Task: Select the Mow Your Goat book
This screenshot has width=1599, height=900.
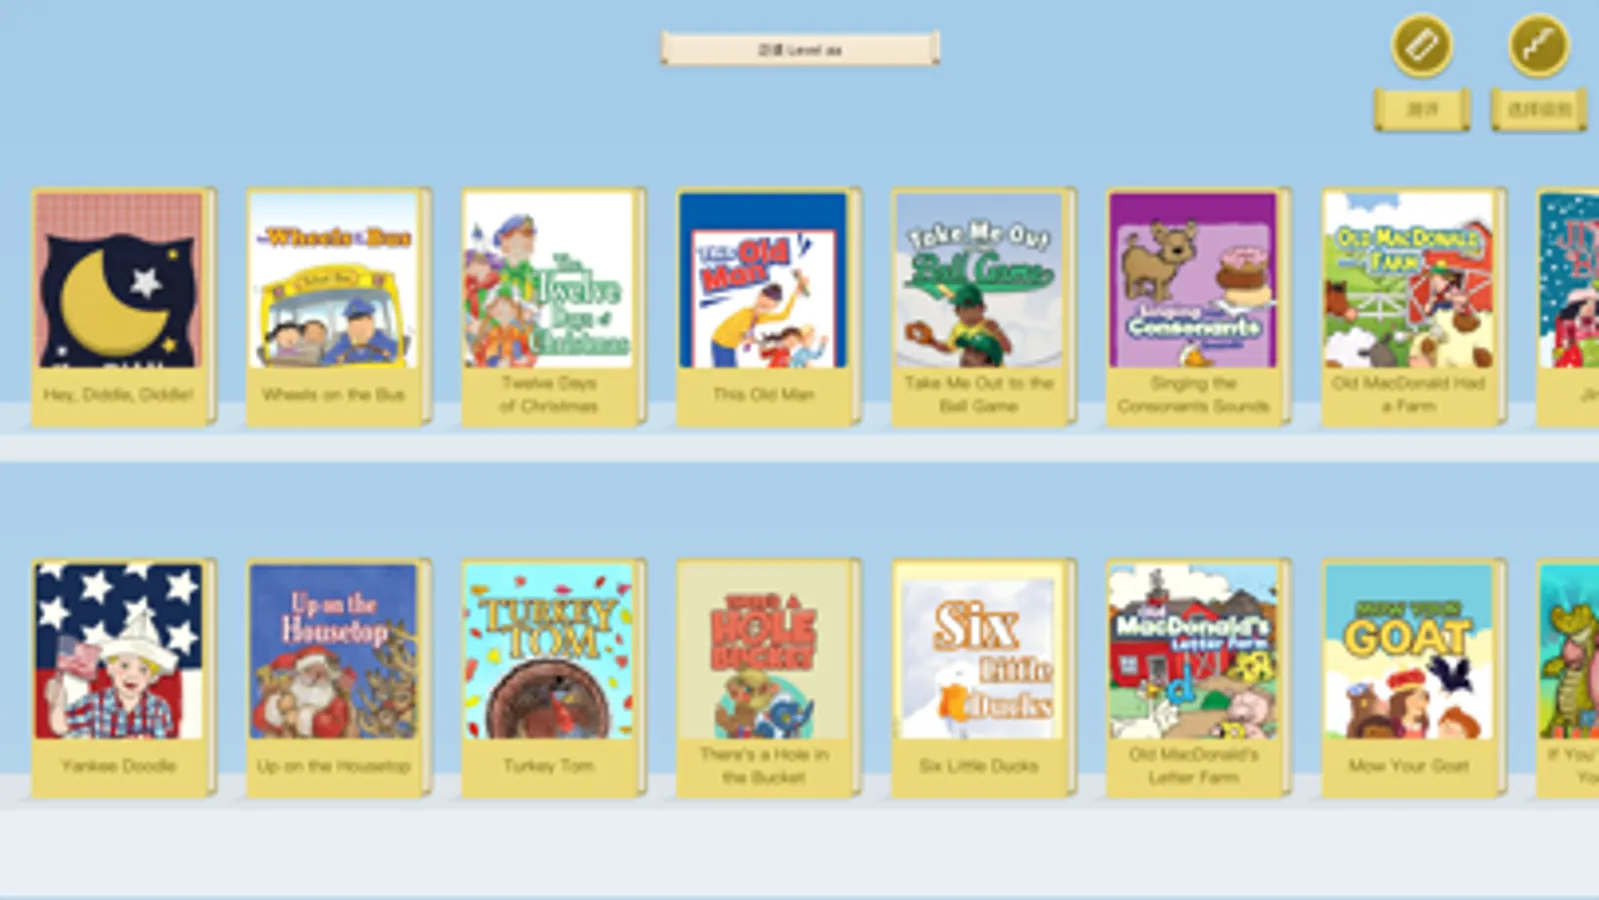Action: [x=1414, y=678]
